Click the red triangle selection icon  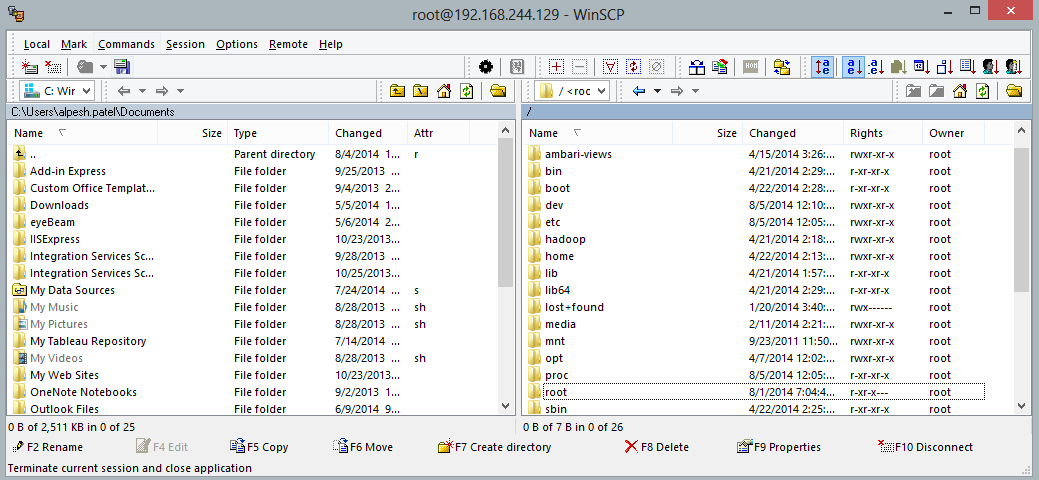click(611, 66)
